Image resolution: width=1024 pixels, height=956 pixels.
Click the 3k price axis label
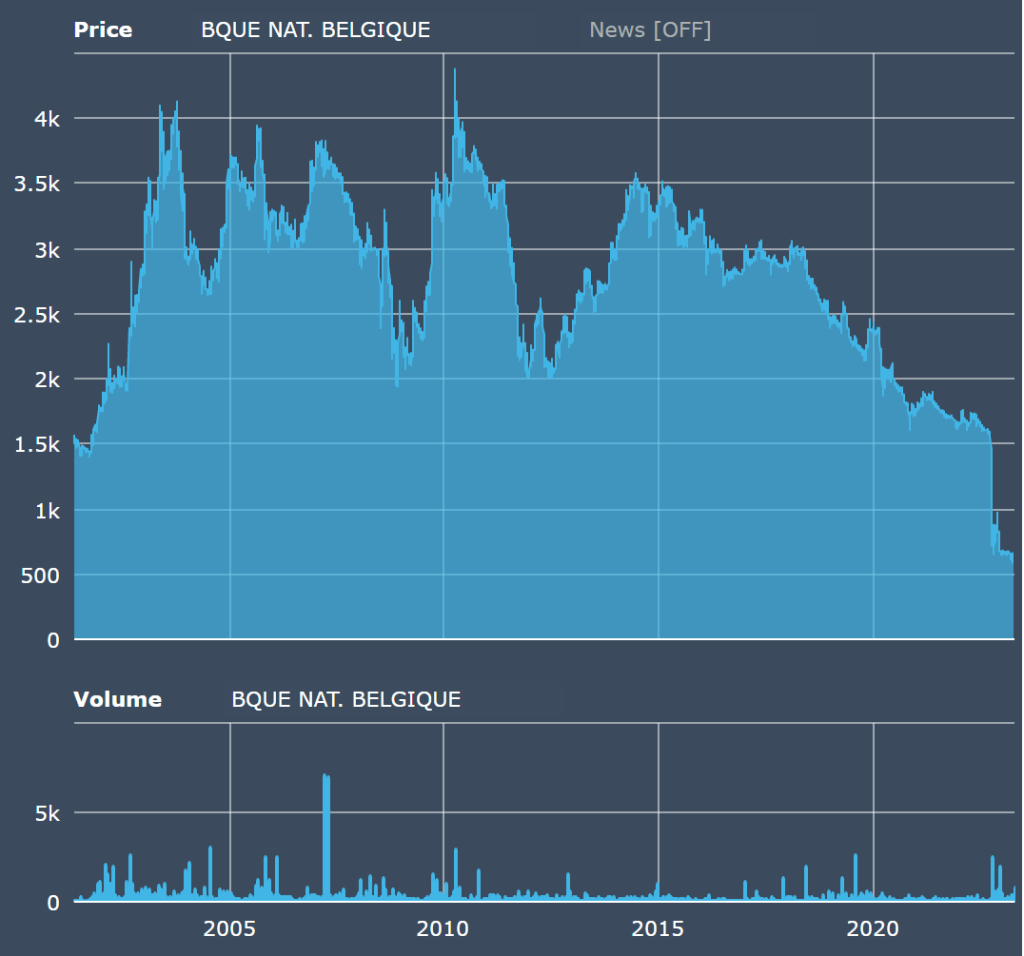click(47, 249)
